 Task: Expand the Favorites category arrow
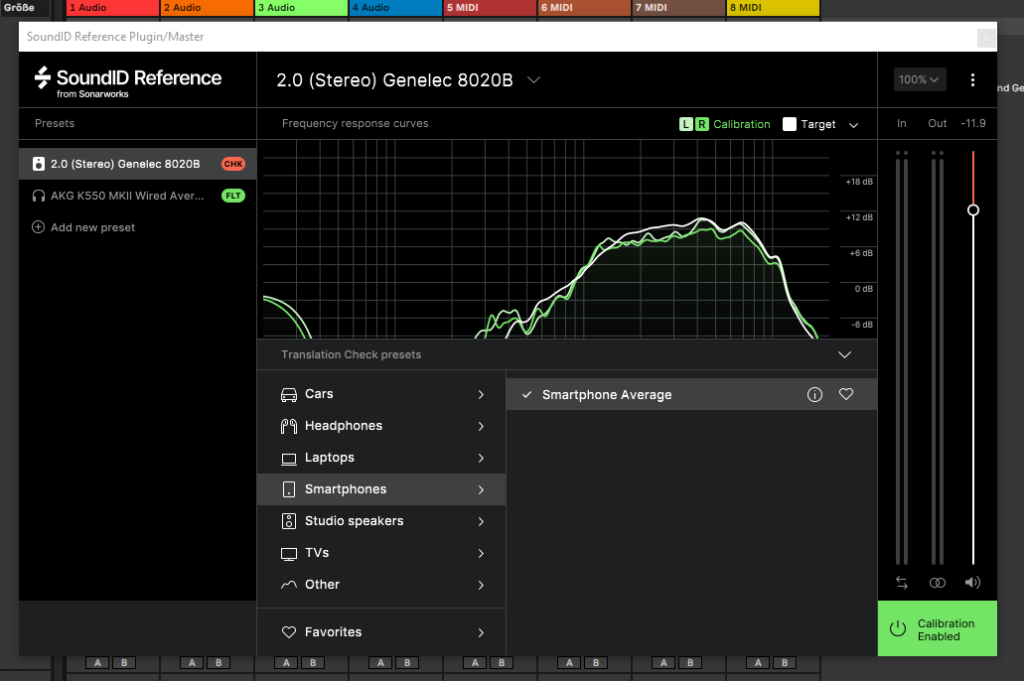pyautogui.click(x=481, y=633)
